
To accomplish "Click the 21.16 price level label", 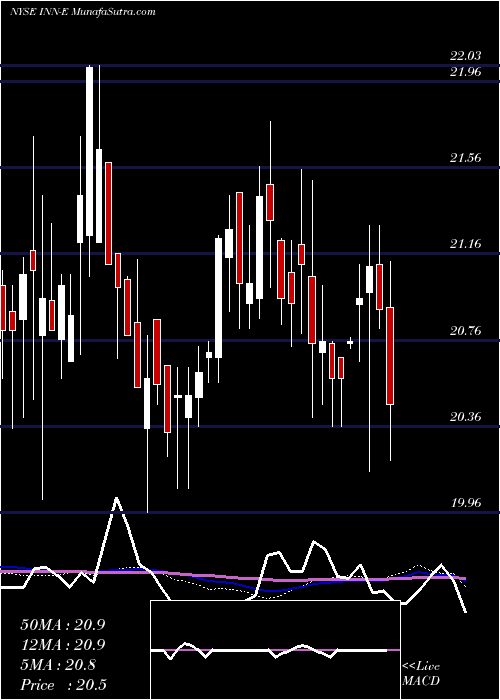I will pyautogui.click(x=466, y=244).
